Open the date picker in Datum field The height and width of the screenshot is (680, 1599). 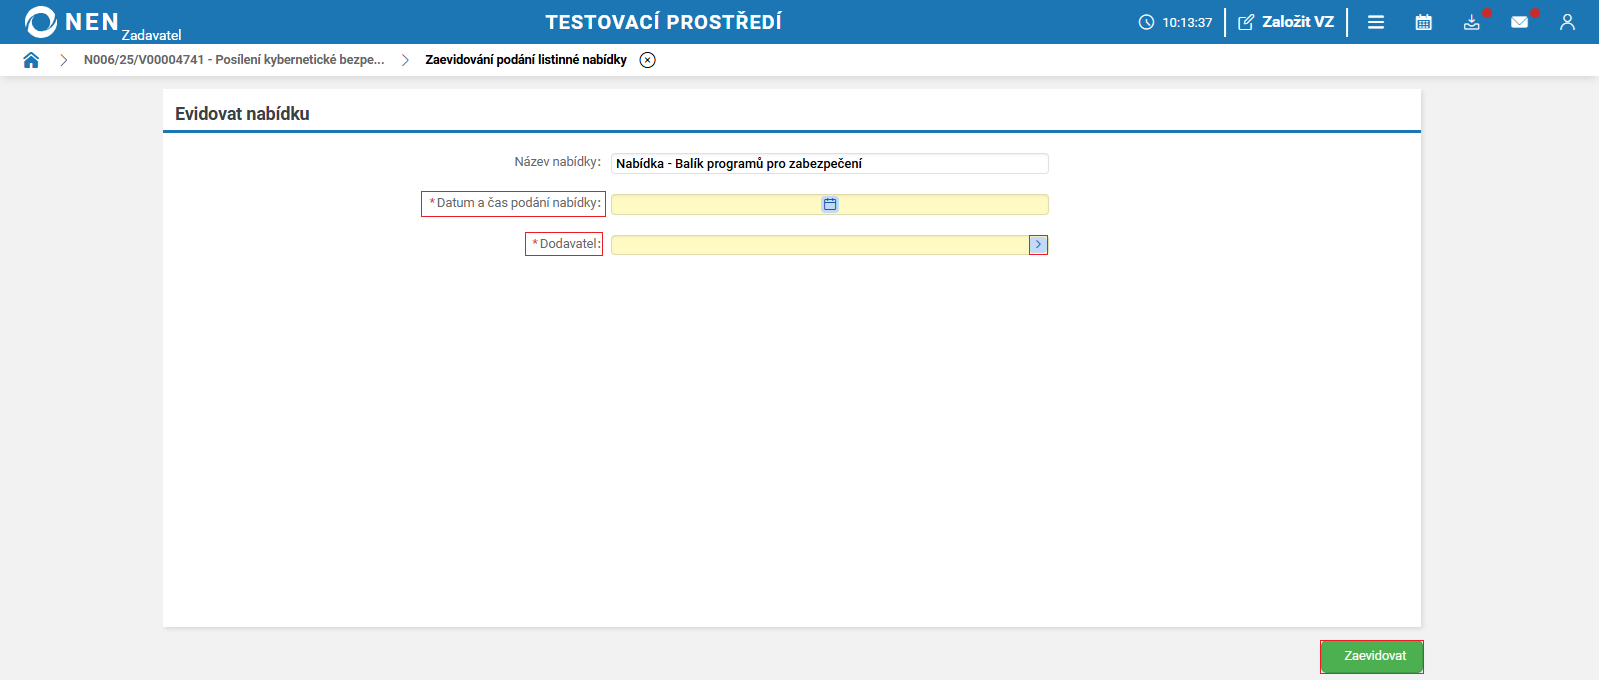(830, 204)
